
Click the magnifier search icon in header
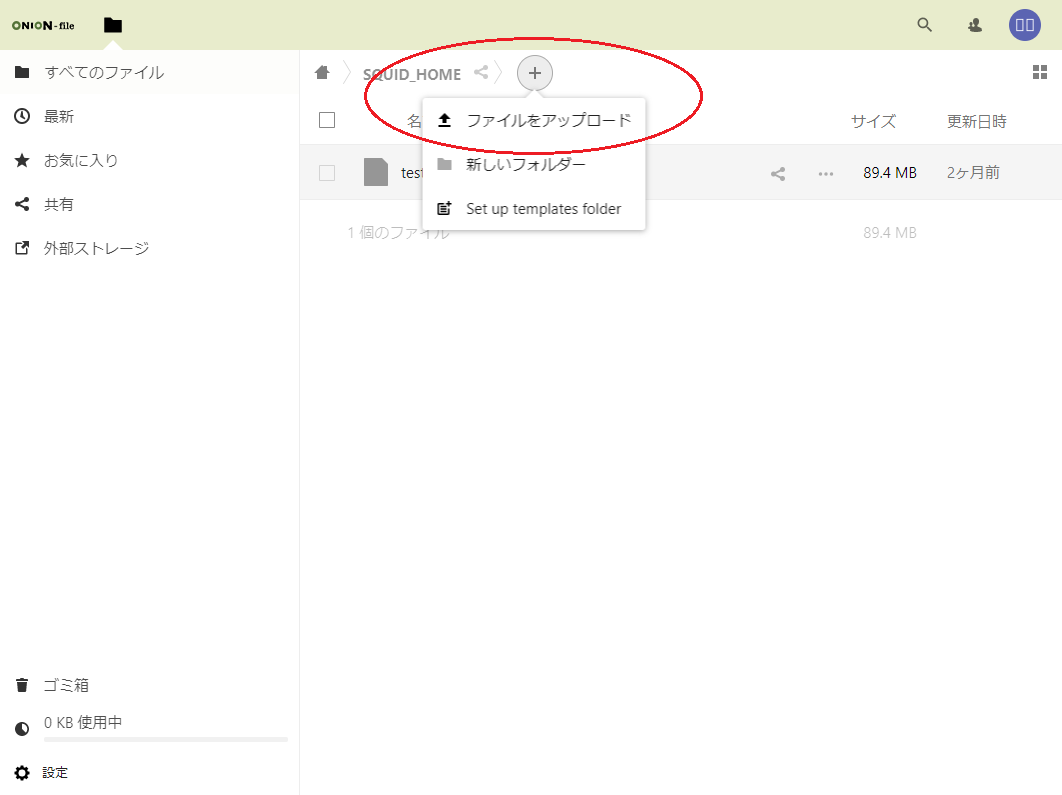tap(925, 25)
